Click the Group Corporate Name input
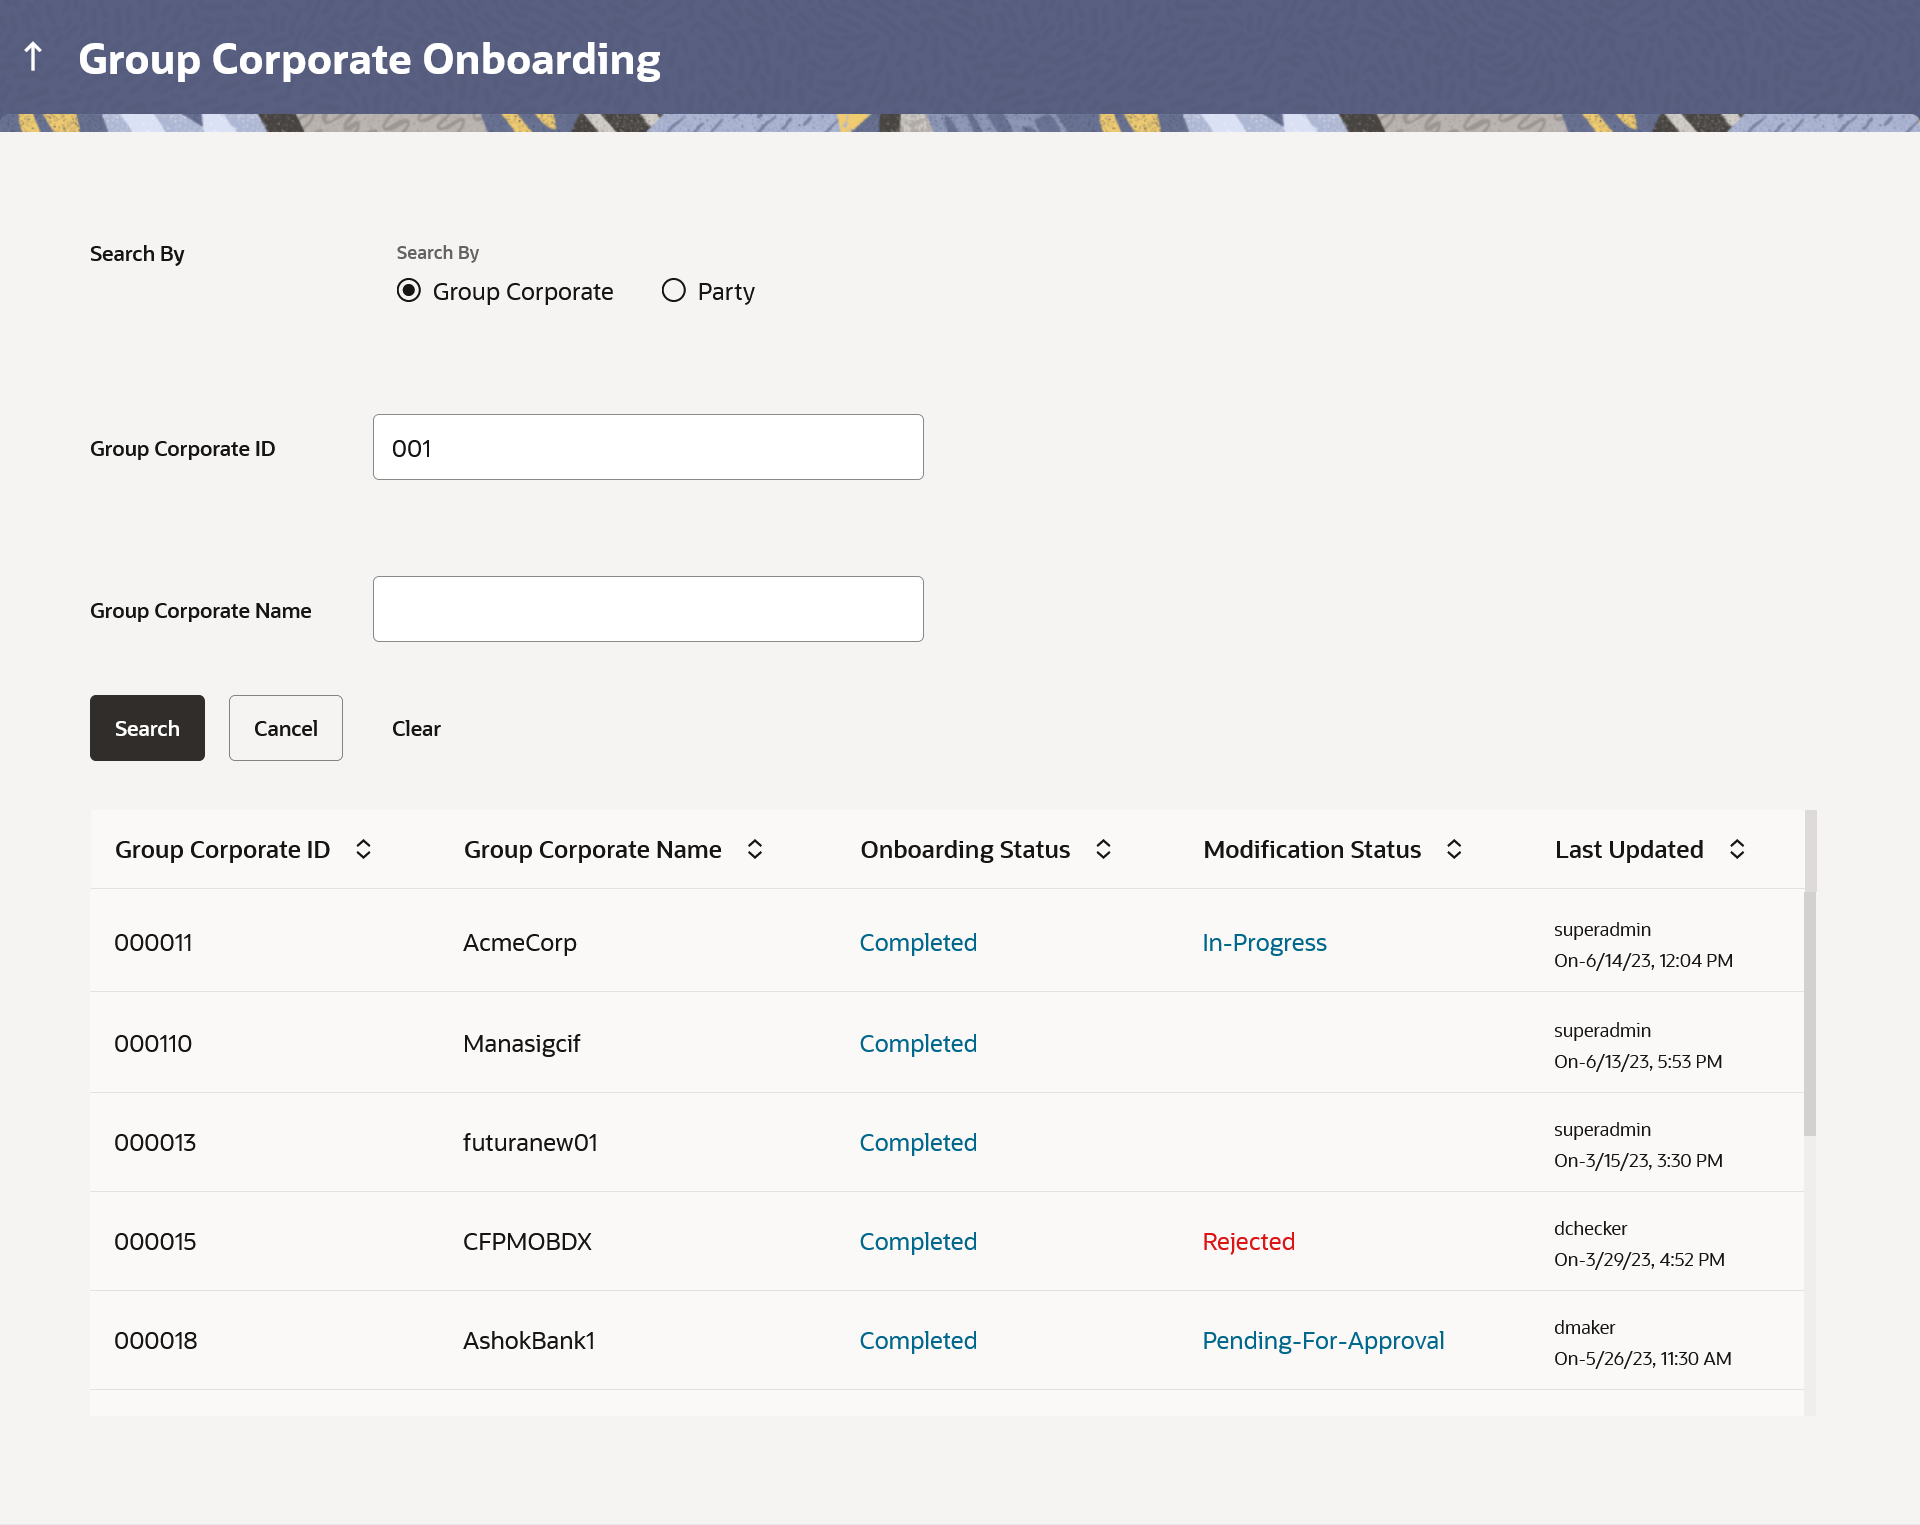The width and height of the screenshot is (1920, 1525). [x=648, y=609]
